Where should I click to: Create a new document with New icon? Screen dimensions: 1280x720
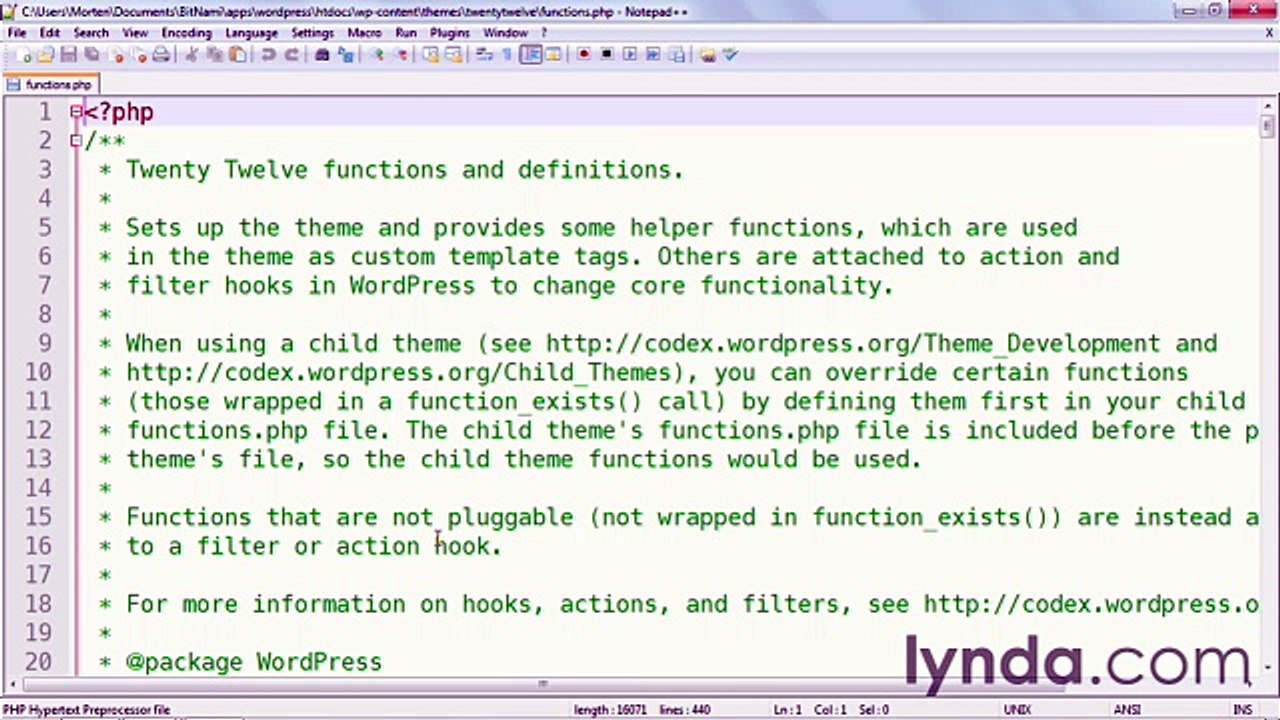(24, 55)
